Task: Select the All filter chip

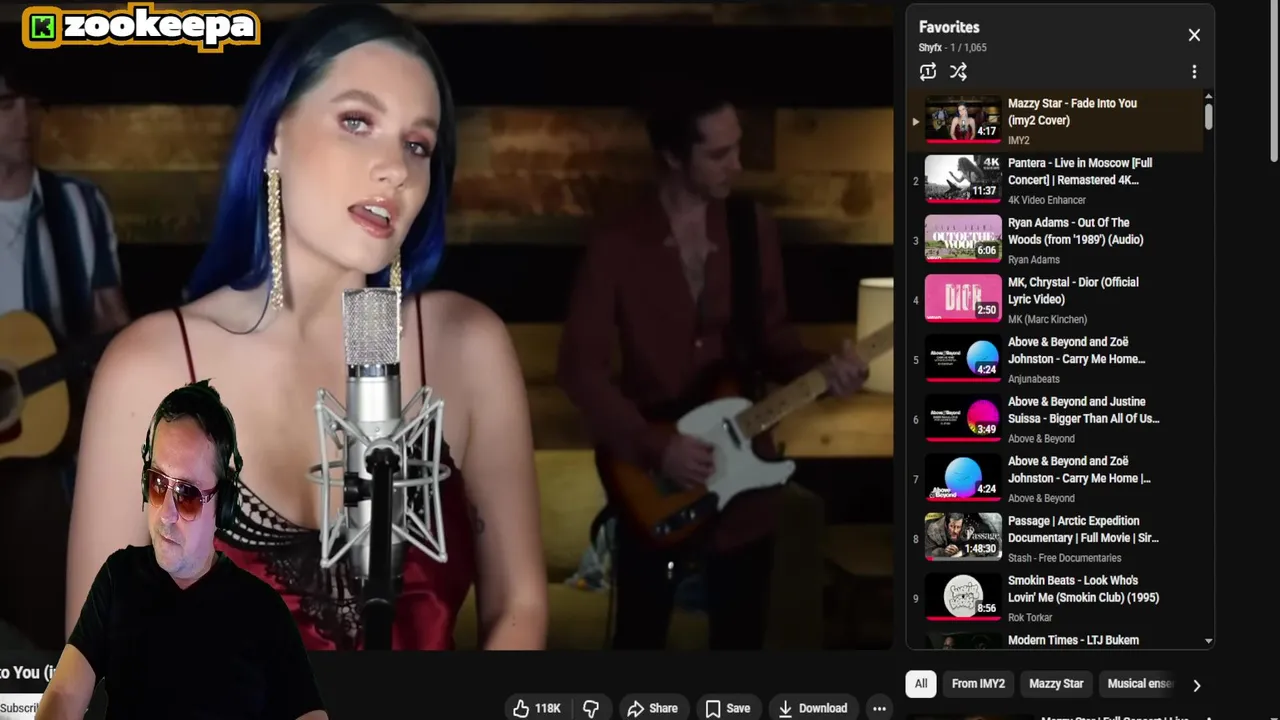Action: click(921, 684)
